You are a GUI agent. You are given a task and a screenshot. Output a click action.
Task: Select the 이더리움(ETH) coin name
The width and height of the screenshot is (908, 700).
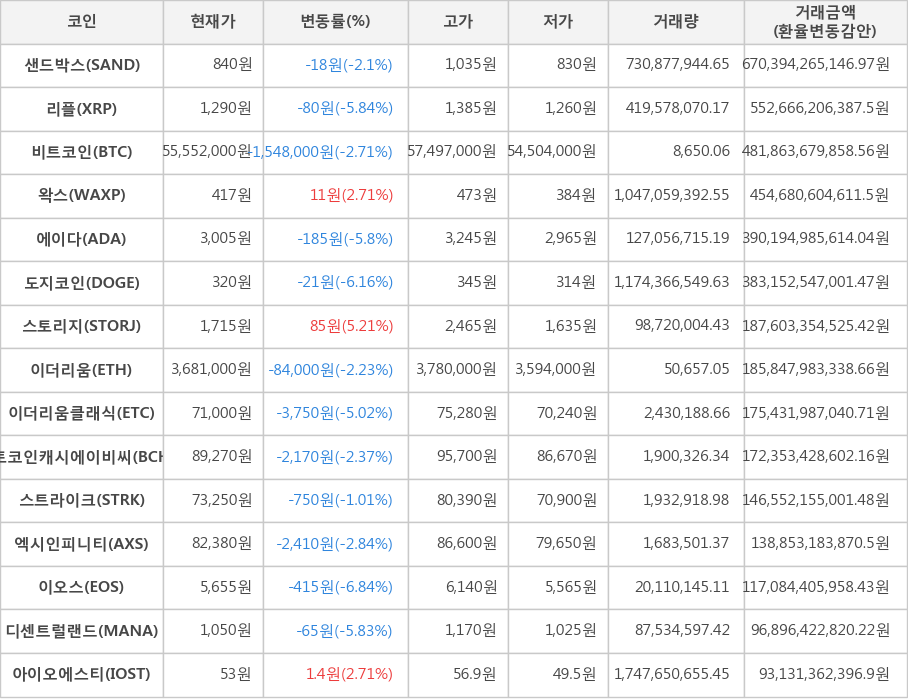(x=82, y=370)
